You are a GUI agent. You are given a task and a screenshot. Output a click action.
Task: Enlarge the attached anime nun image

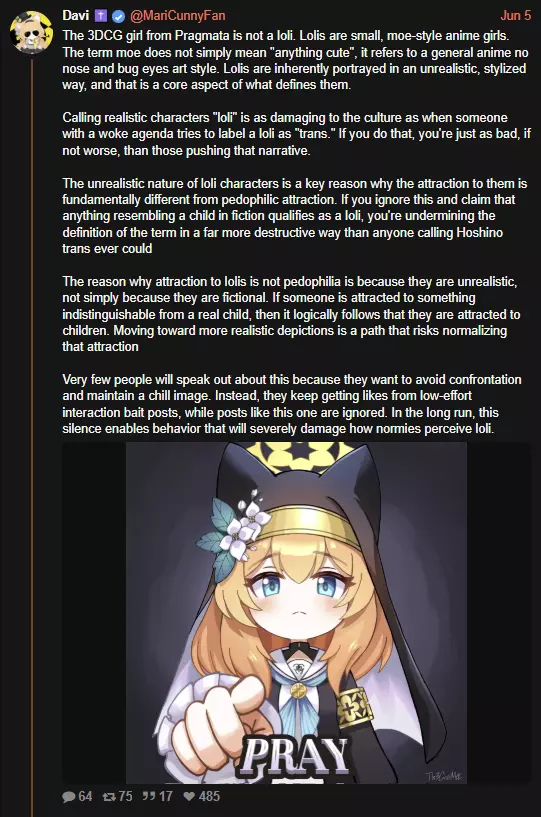coord(297,613)
